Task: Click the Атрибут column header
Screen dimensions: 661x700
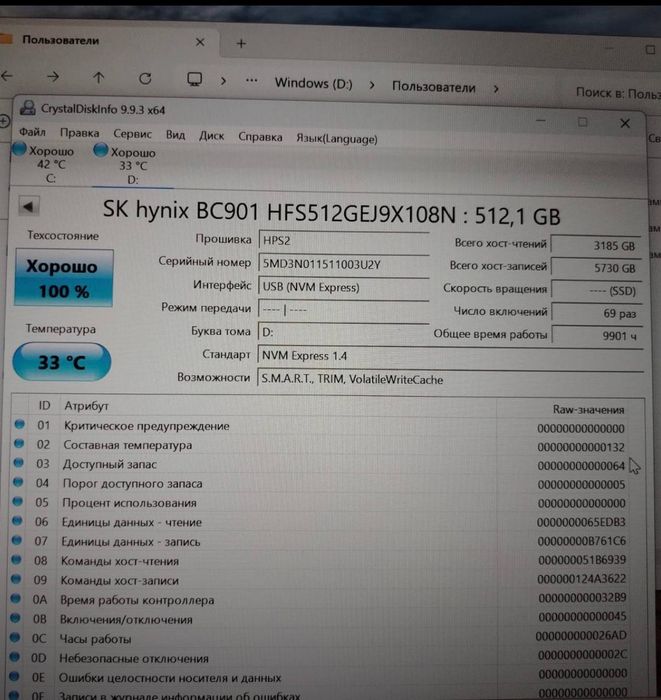Action: click(x=87, y=406)
